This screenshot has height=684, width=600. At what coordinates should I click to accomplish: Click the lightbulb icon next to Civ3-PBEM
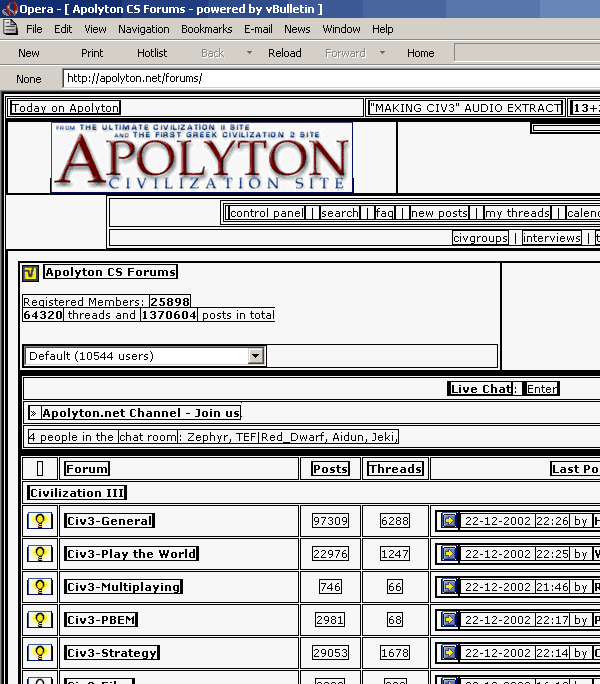(x=40, y=620)
